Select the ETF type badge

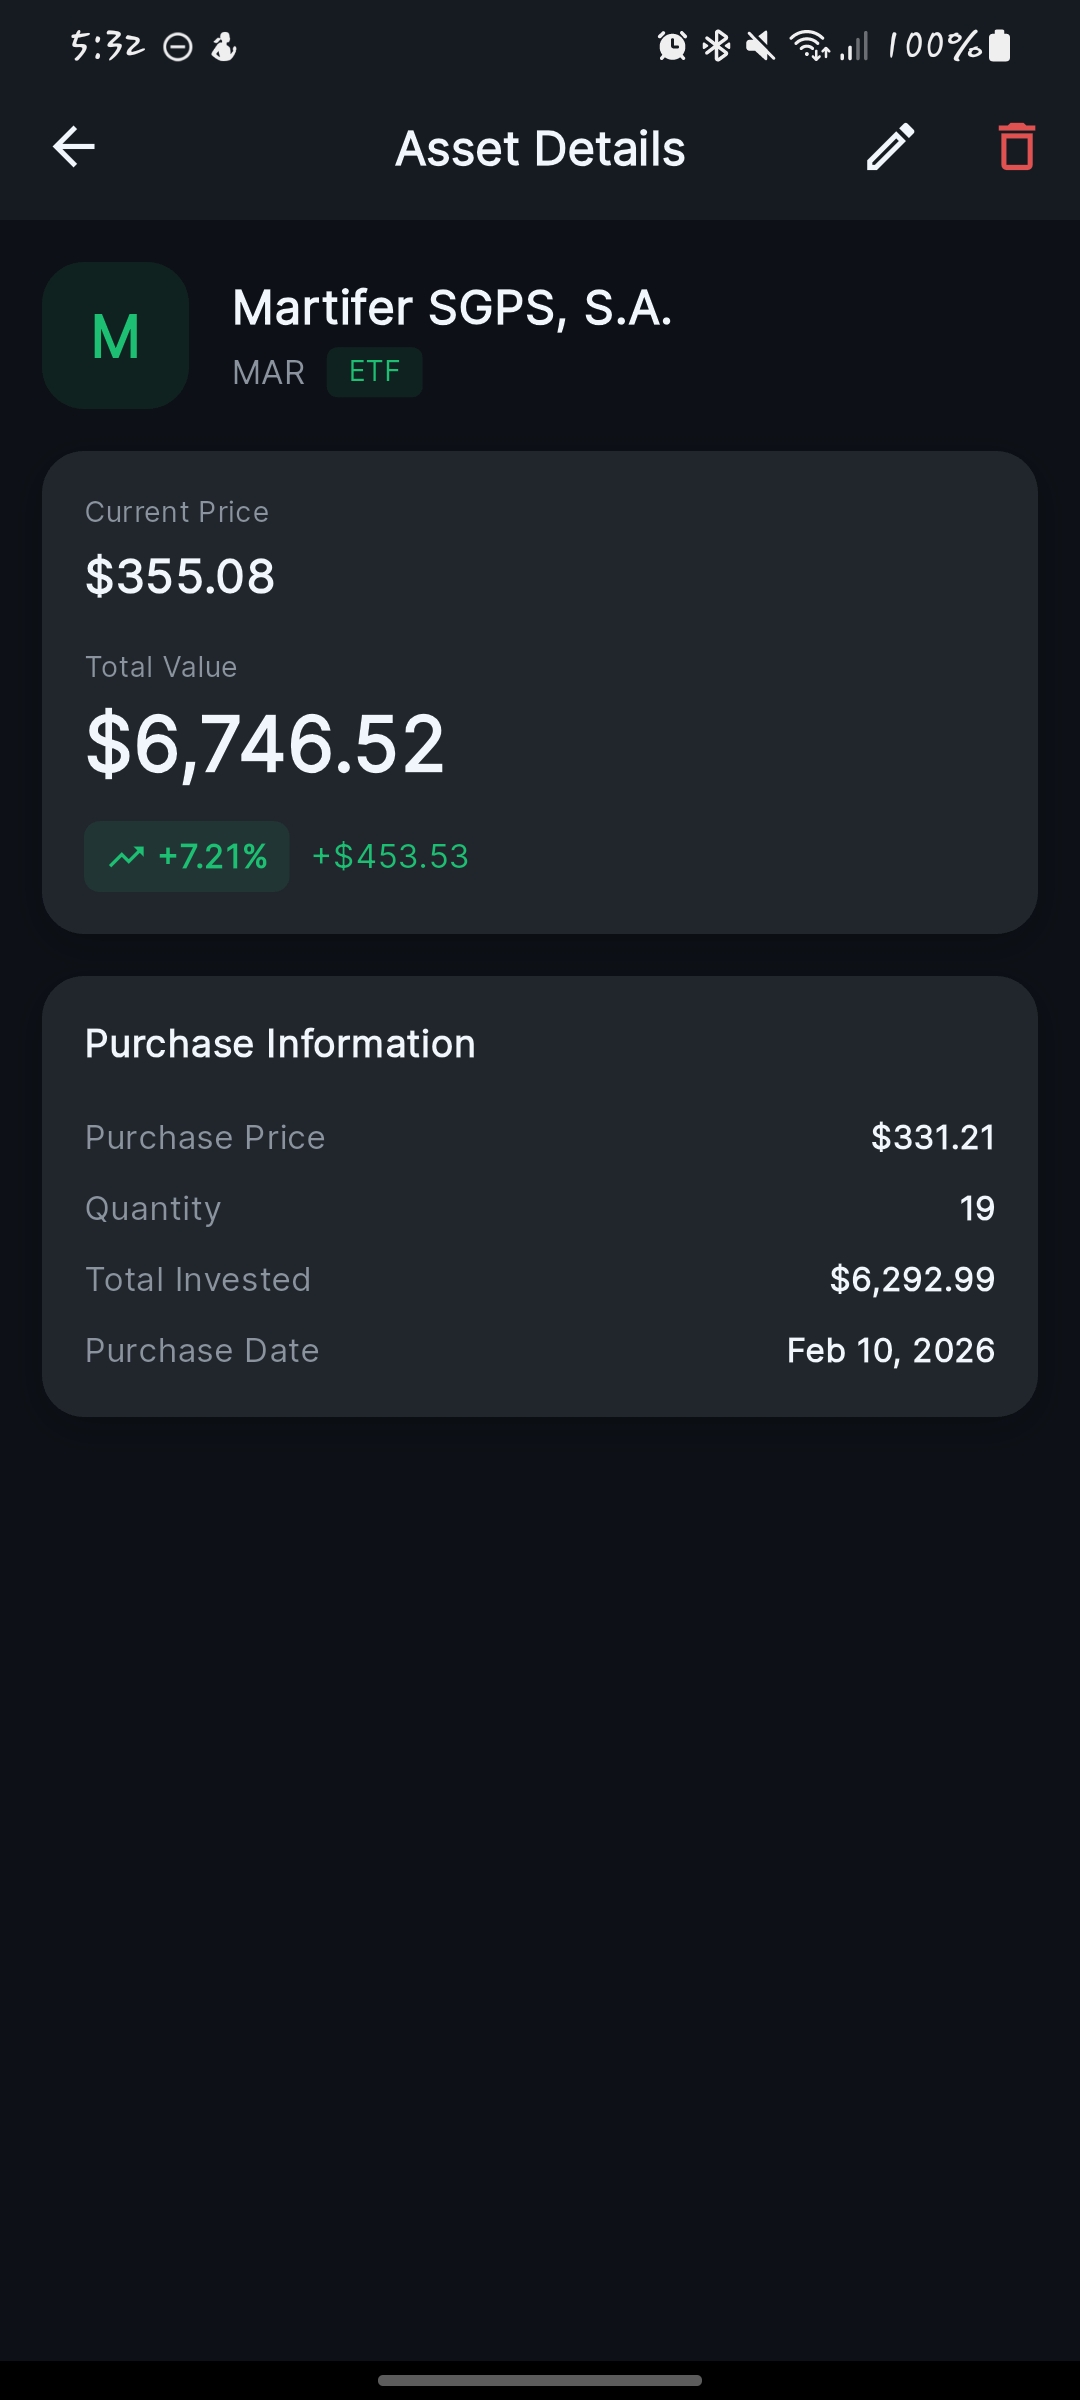click(374, 372)
